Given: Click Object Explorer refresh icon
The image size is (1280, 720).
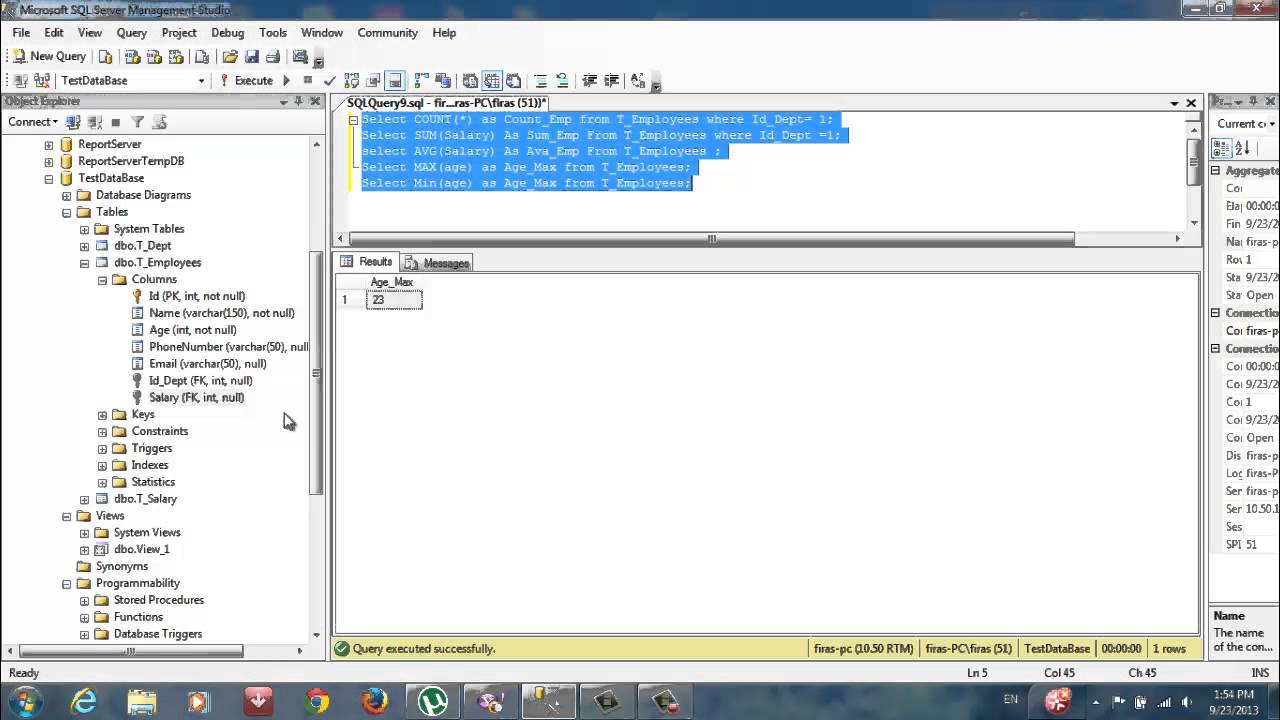Looking at the screenshot, I should pyautogui.click(x=159, y=122).
